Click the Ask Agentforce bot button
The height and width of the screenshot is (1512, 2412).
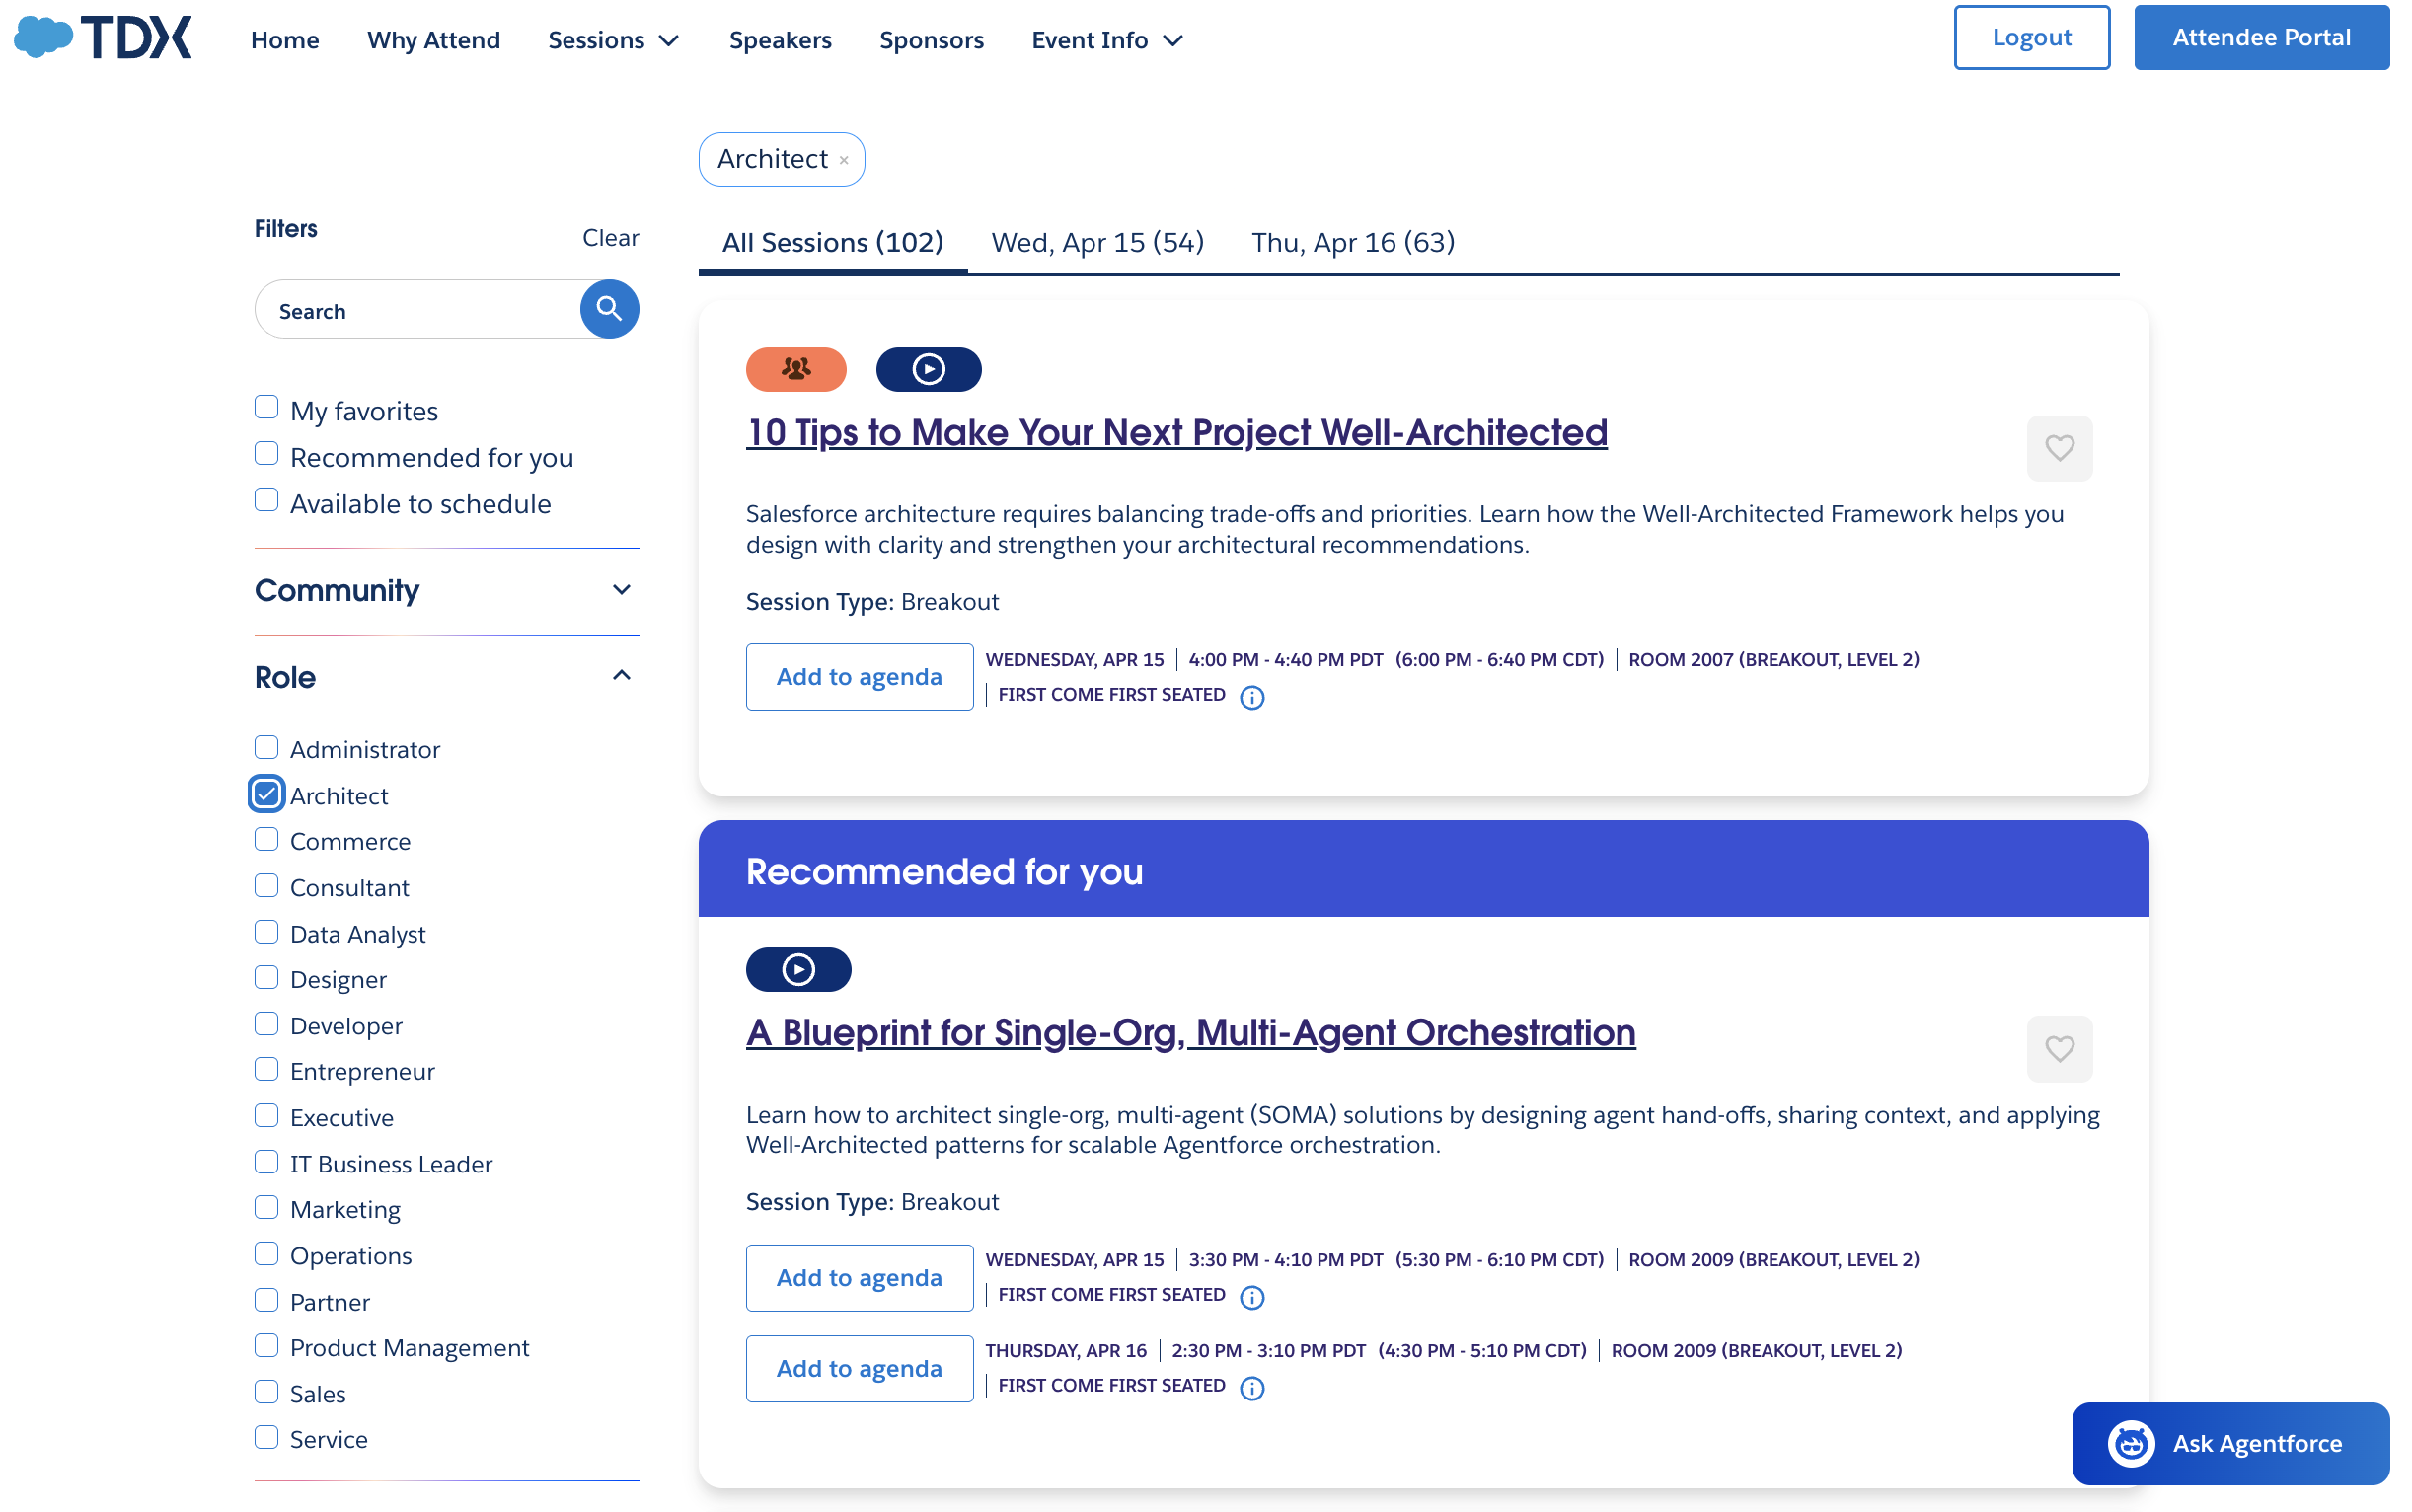coord(2229,1443)
